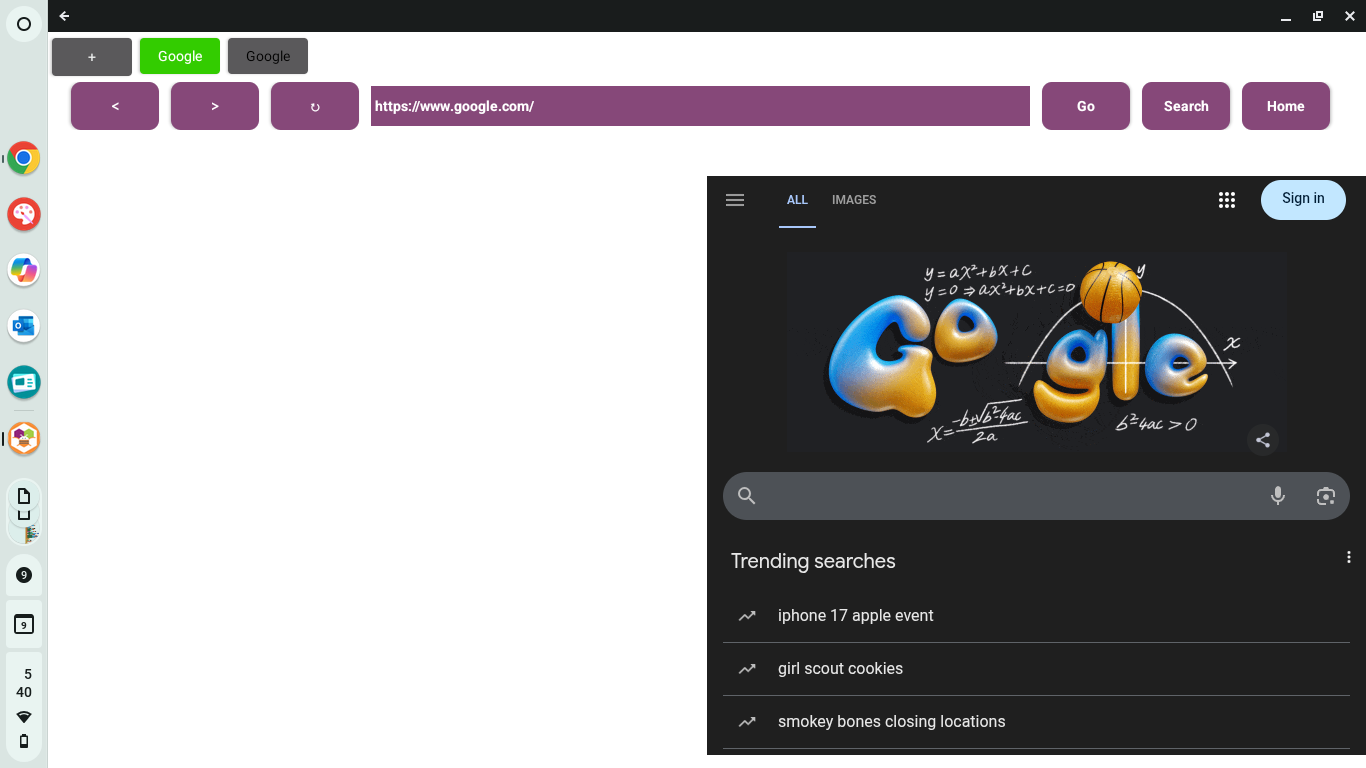Select trending search "iphone 17 apple event"
Screen dimensions: 1366x768
coord(856,616)
